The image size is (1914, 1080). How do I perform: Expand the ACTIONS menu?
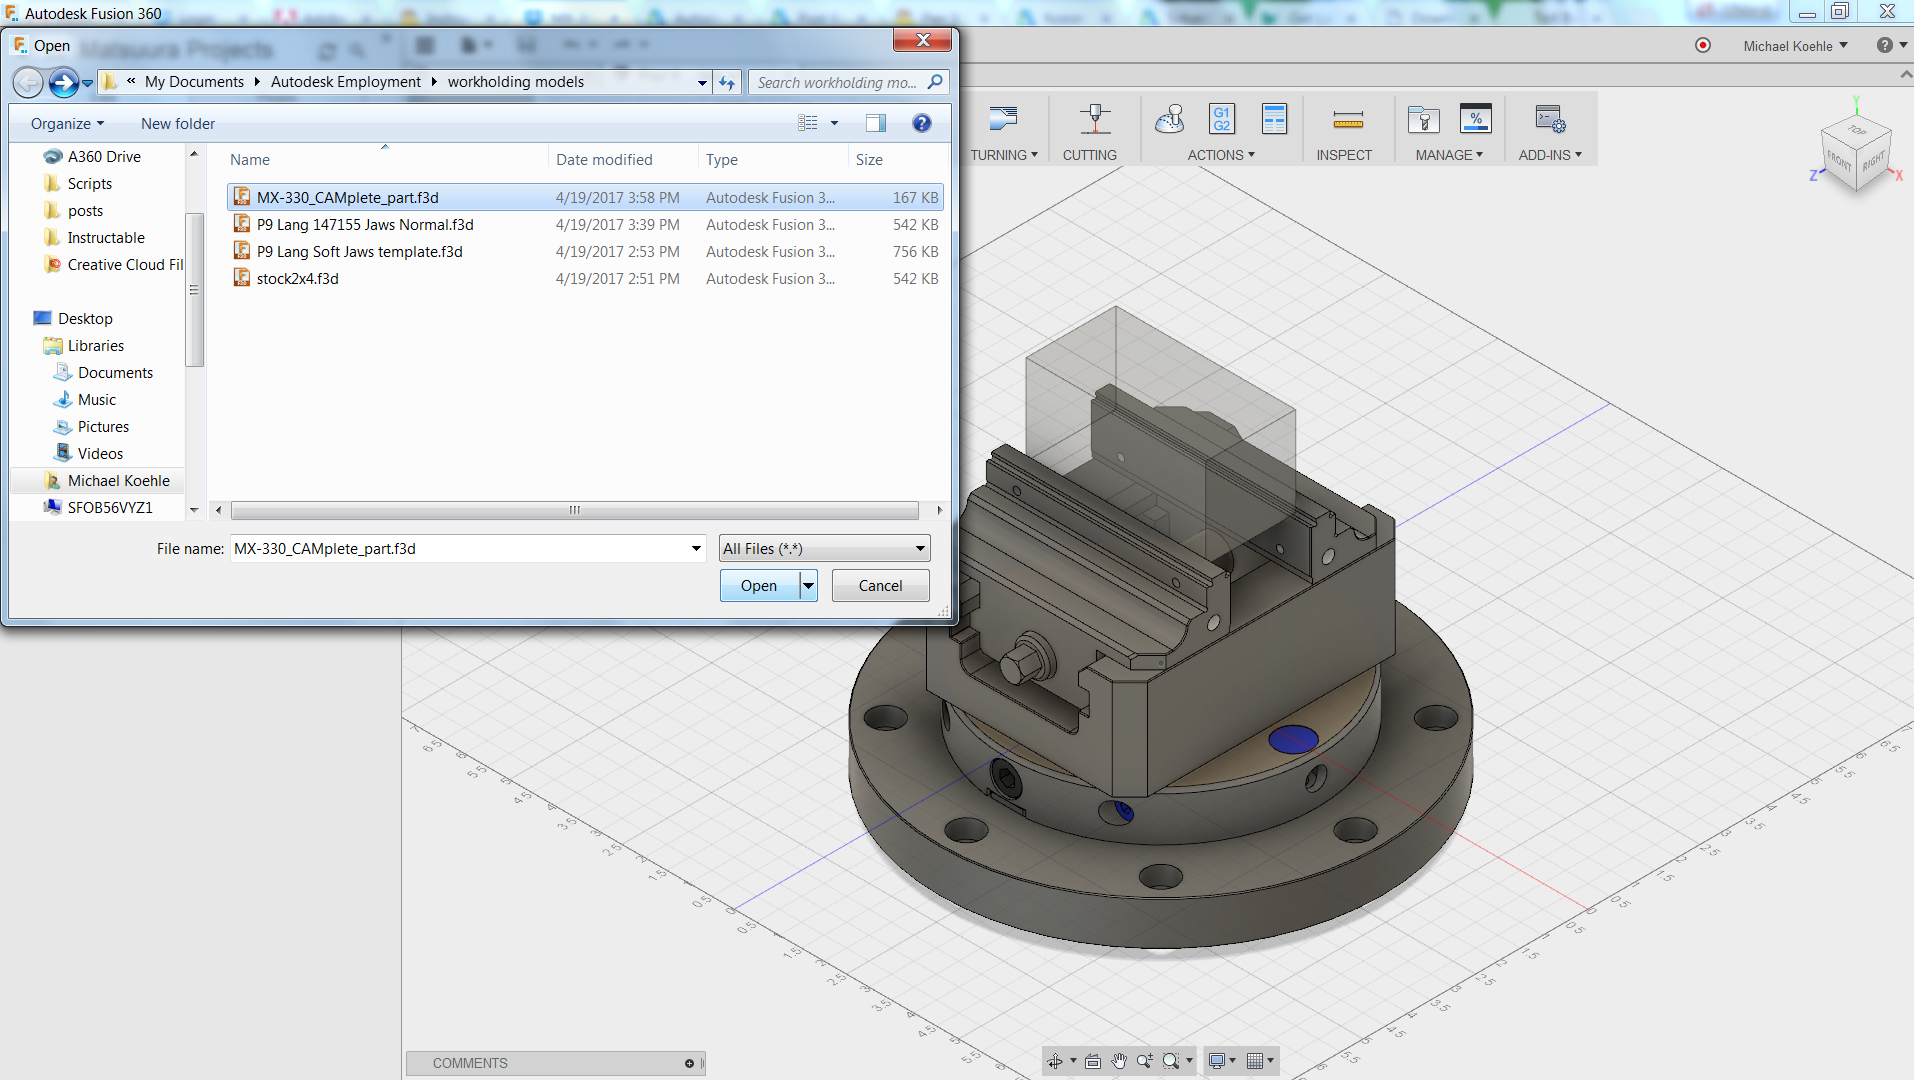[1221, 155]
